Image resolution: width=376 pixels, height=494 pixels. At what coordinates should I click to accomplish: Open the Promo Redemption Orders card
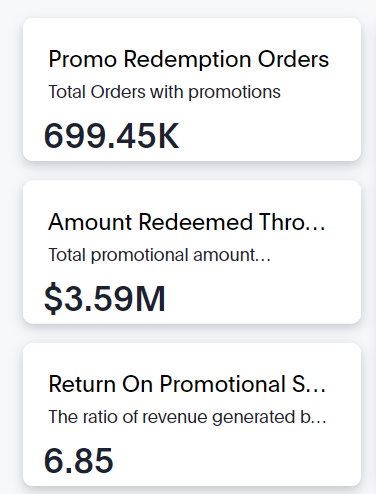pos(192,89)
